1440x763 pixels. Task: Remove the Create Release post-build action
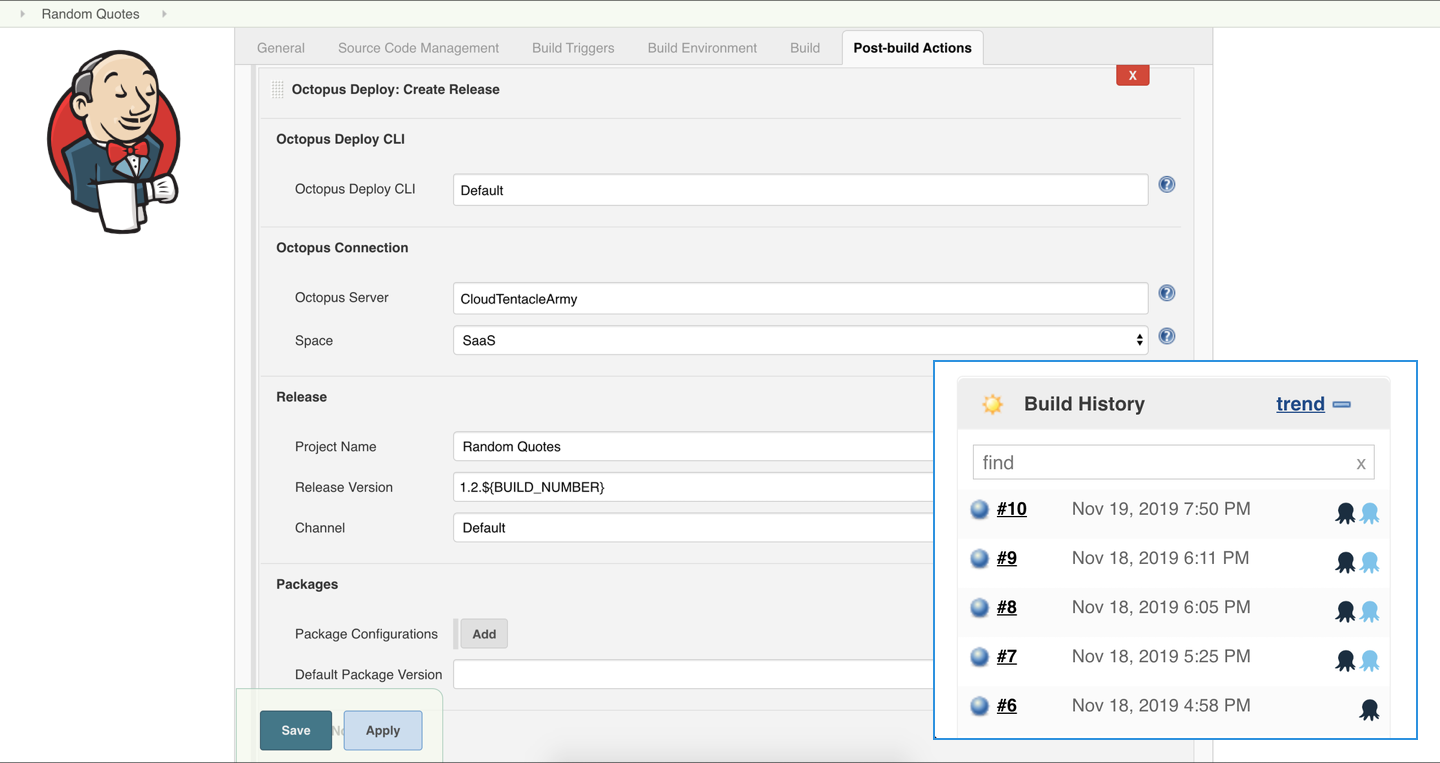(1132, 74)
